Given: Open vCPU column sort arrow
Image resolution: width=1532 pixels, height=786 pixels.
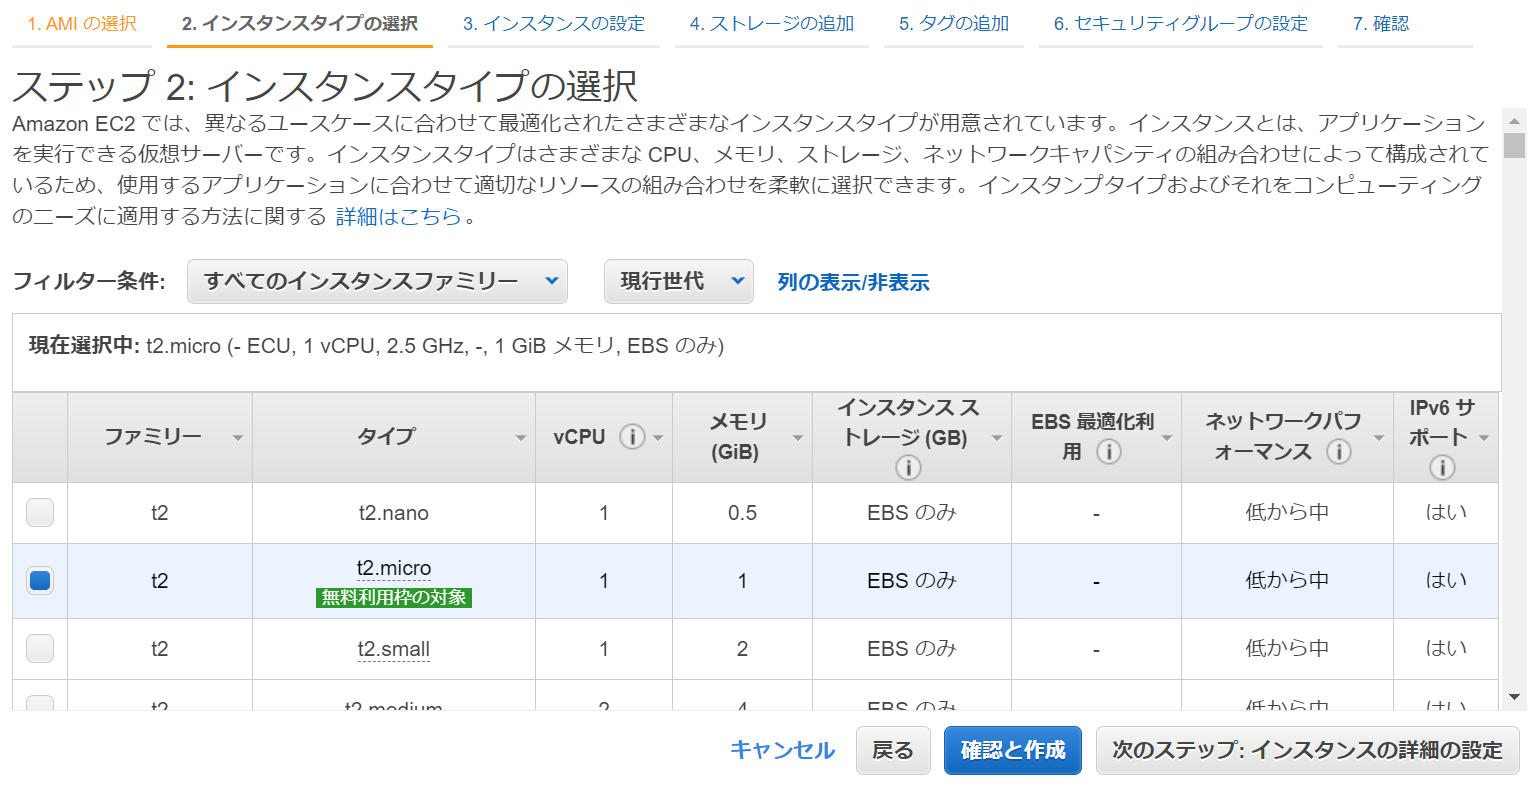Looking at the screenshot, I should pos(659,438).
